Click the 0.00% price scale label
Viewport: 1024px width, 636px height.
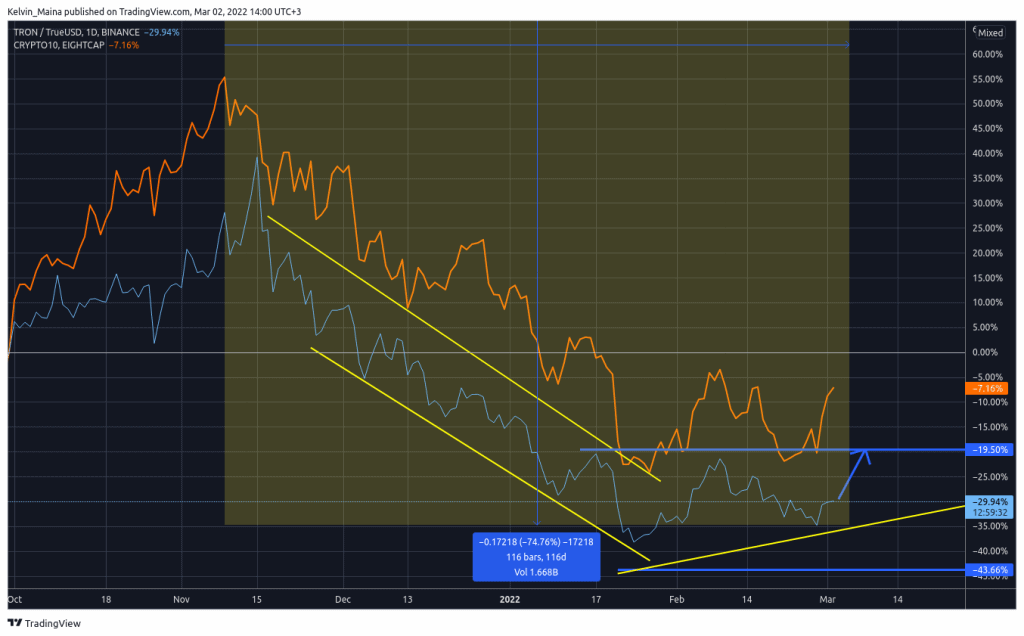(x=987, y=352)
